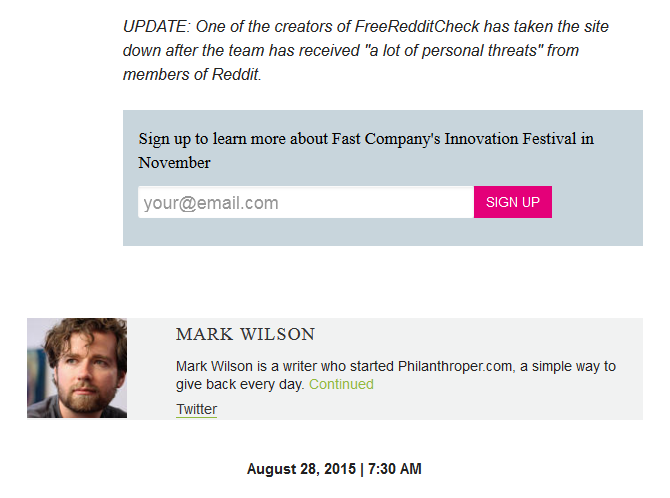Click "members of Reddit" in the update
Viewport: 670px width, 498px height.
click(x=191, y=75)
